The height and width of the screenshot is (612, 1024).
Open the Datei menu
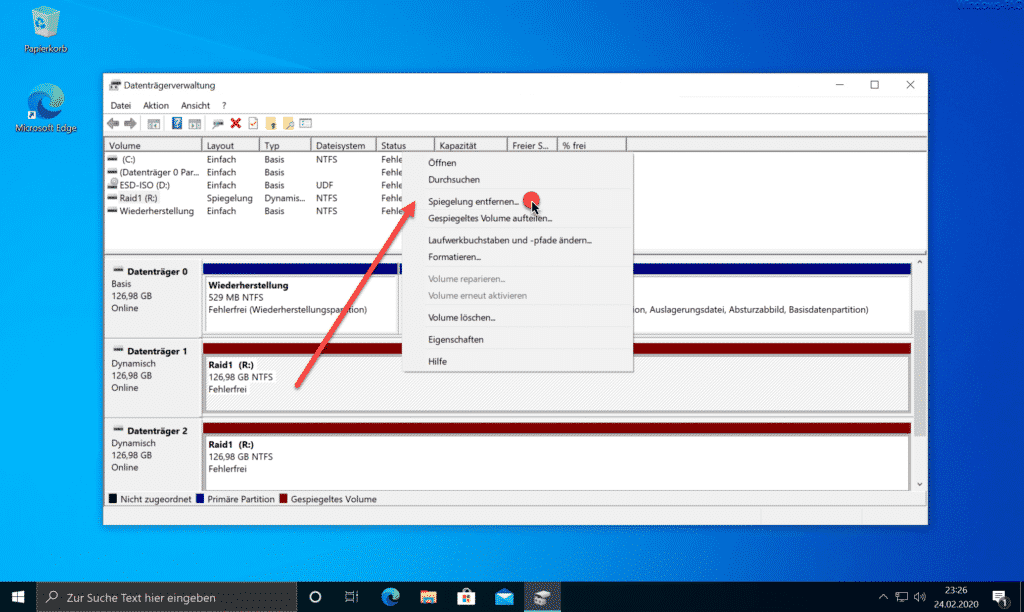tap(120, 105)
